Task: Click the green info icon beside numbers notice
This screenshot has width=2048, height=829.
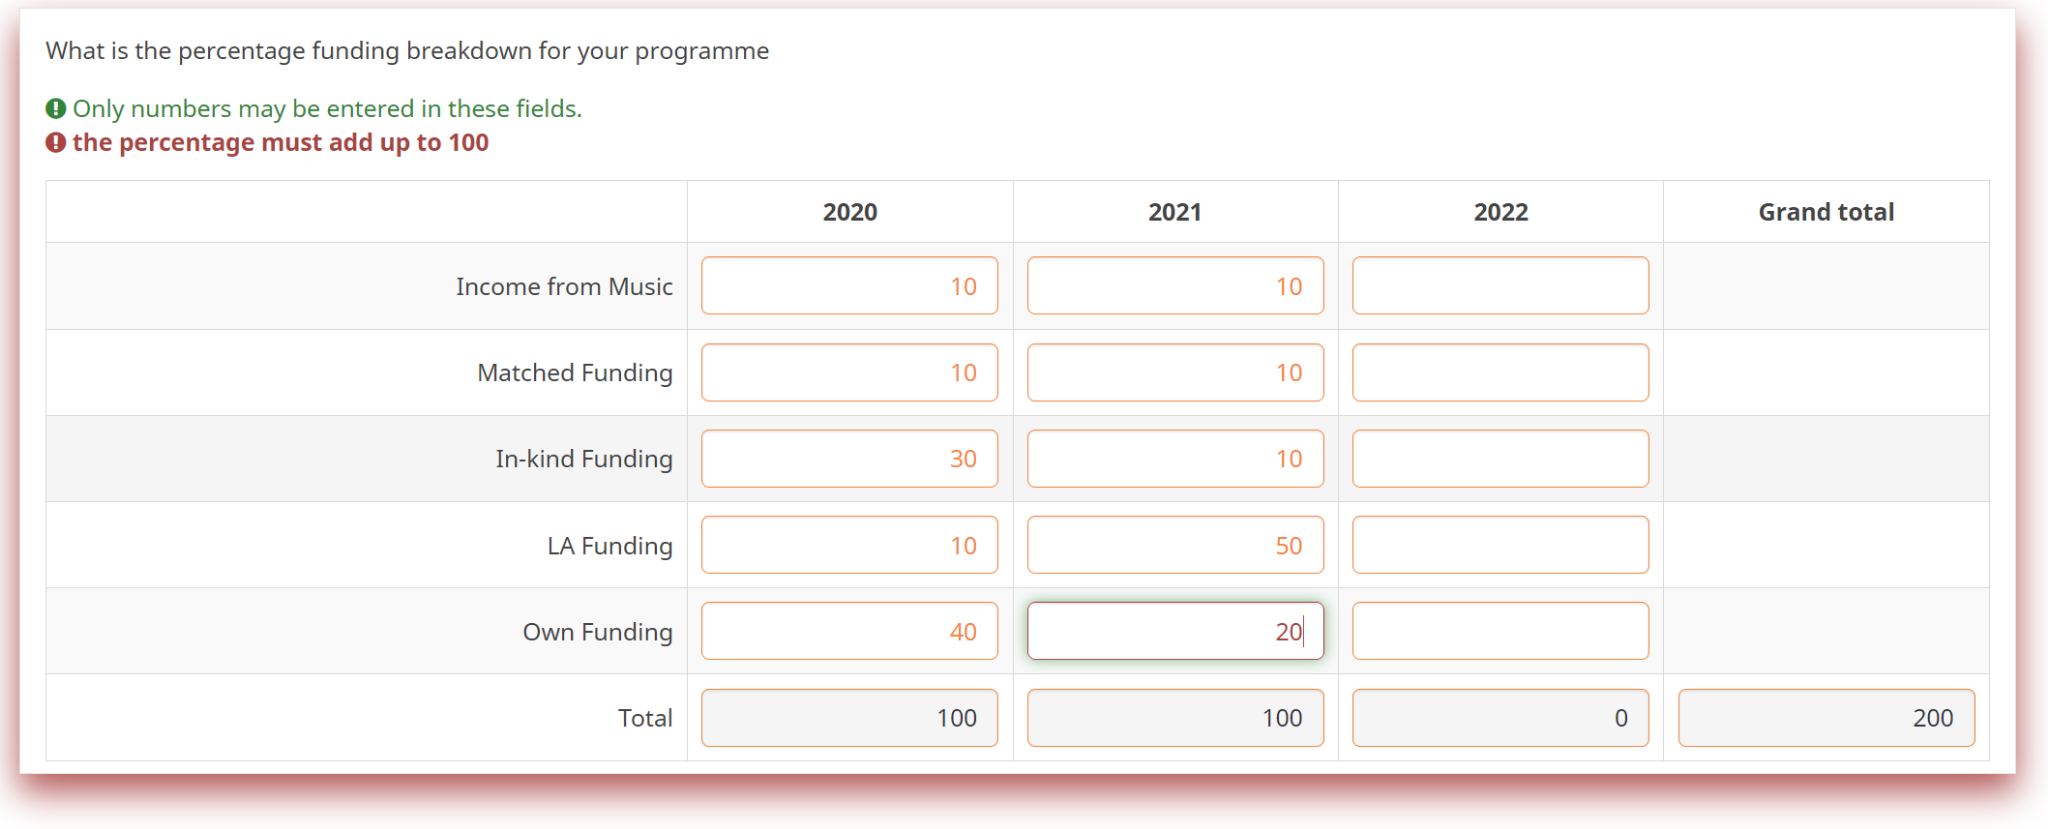Action: [x=56, y=108]
